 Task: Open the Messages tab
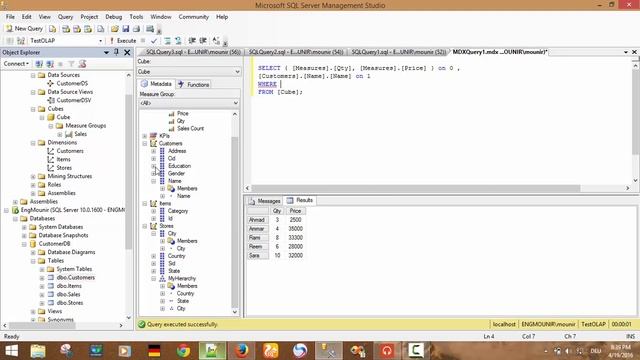[264, 201]
